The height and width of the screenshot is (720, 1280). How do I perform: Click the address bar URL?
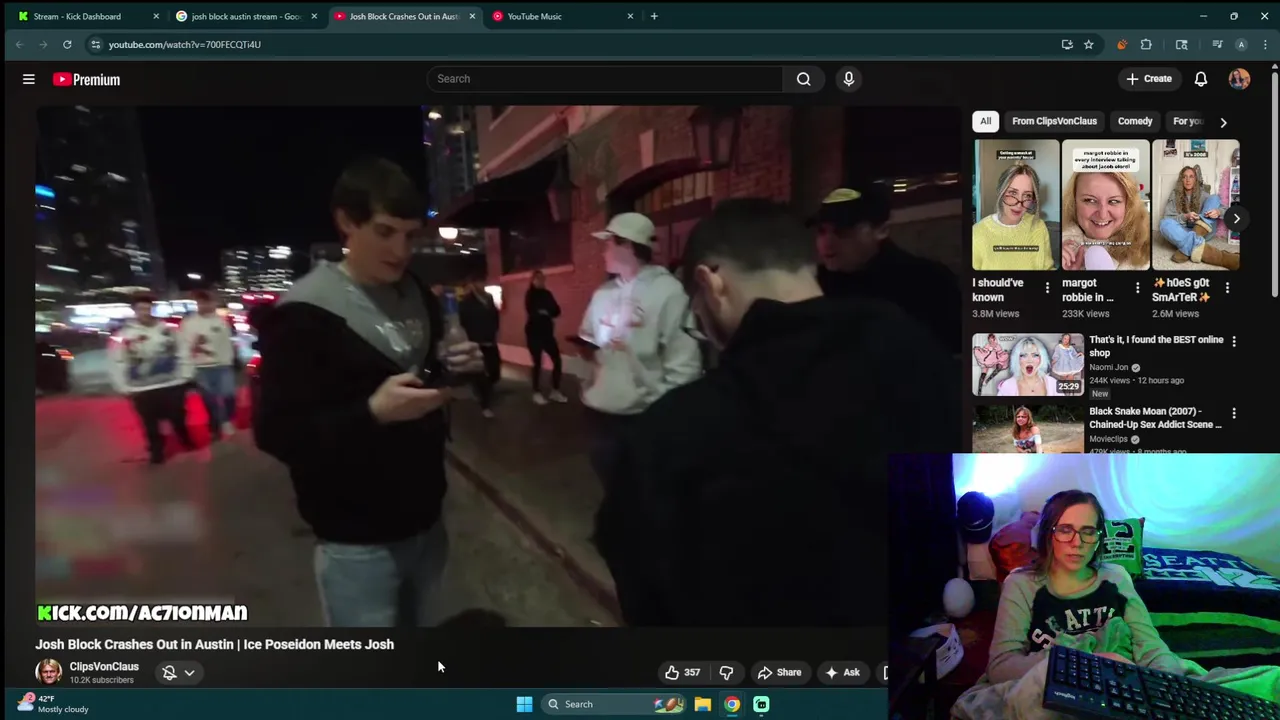point(185,44)
